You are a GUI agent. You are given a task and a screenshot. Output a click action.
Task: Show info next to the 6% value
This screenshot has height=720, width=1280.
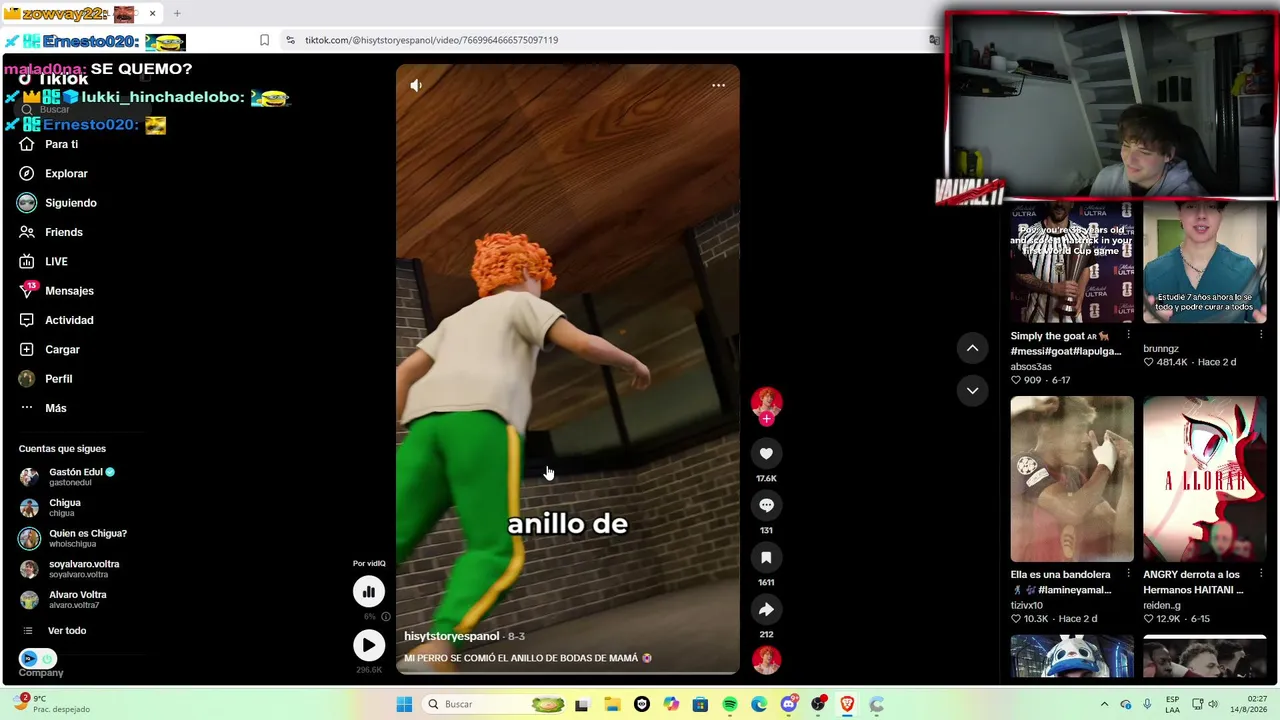point(386,617)
